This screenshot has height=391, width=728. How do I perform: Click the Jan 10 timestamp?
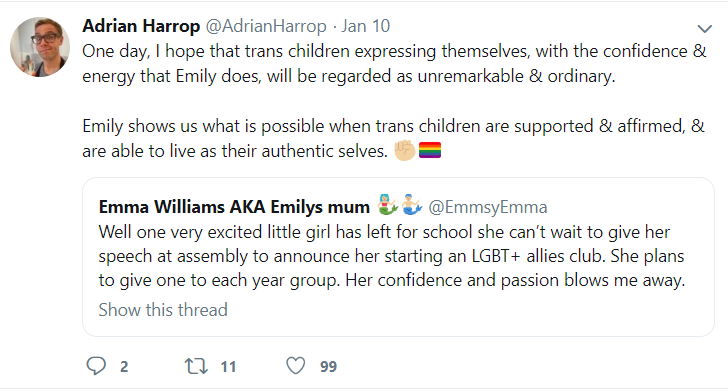pyautogui.click(x=365, y=26)
